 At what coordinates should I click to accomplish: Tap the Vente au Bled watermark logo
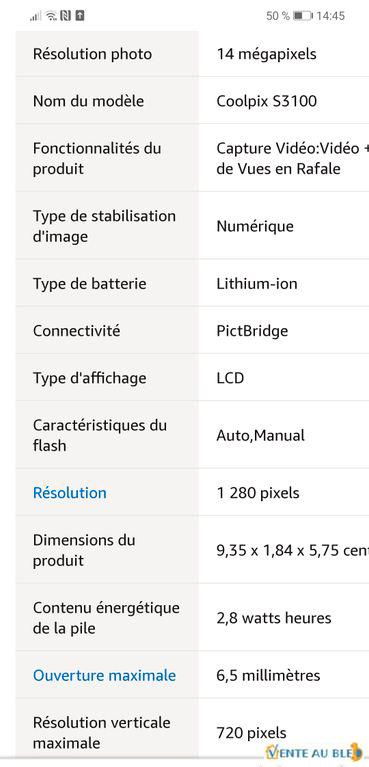coord(315,752)
